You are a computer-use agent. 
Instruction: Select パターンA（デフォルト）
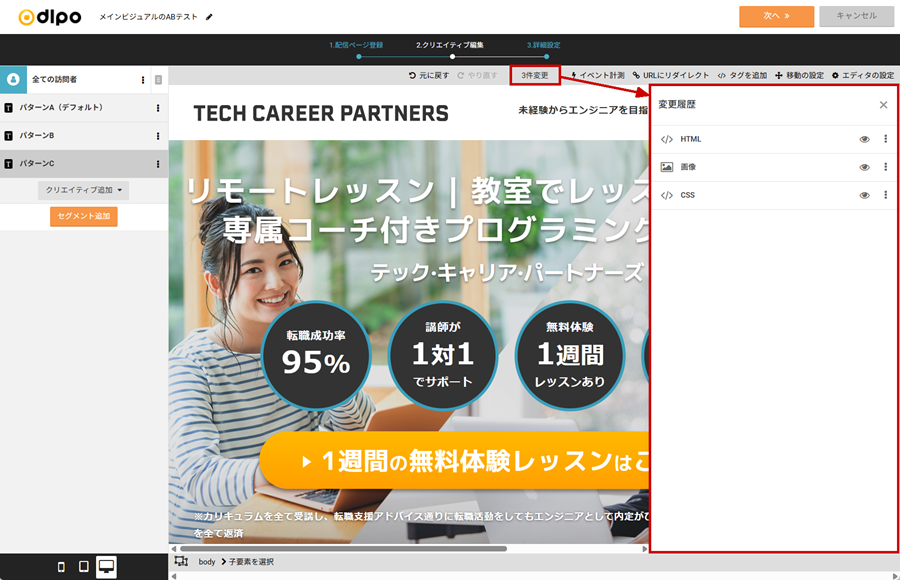pos(84,107)
